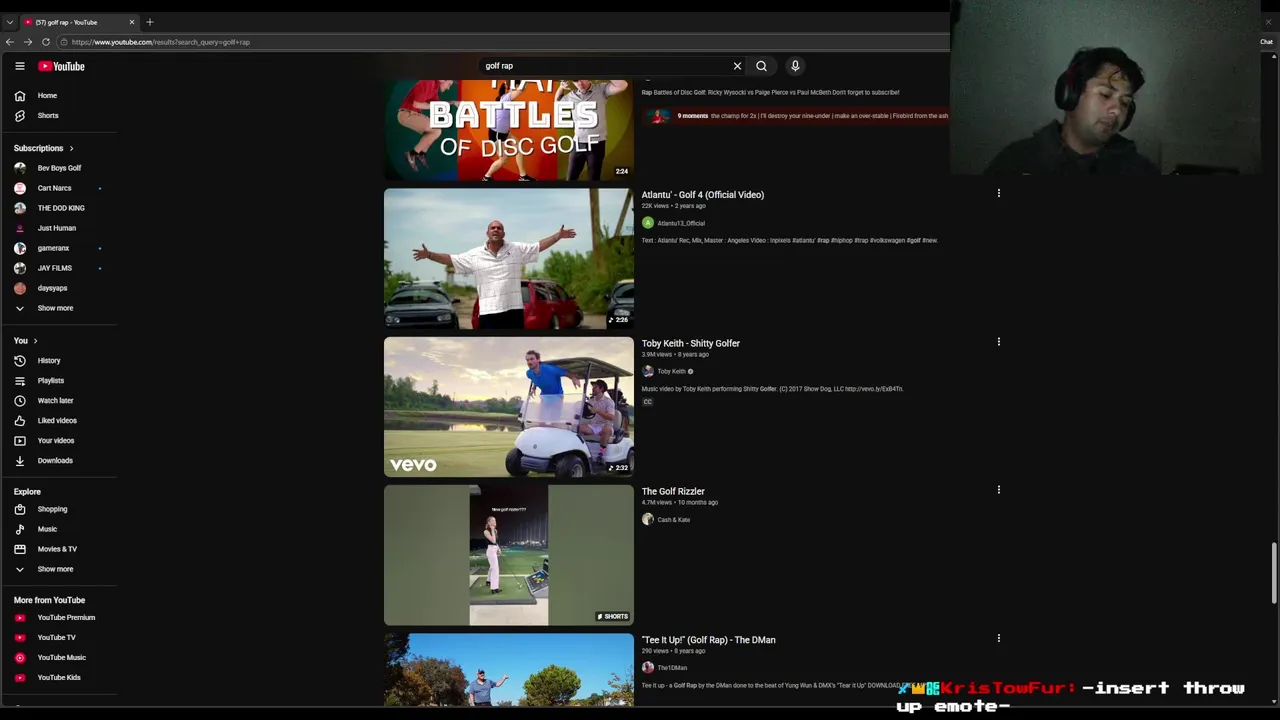Click the CC badge on Toby Keith video
Viewport: 1280px width, 720px height.
(647, 402)
